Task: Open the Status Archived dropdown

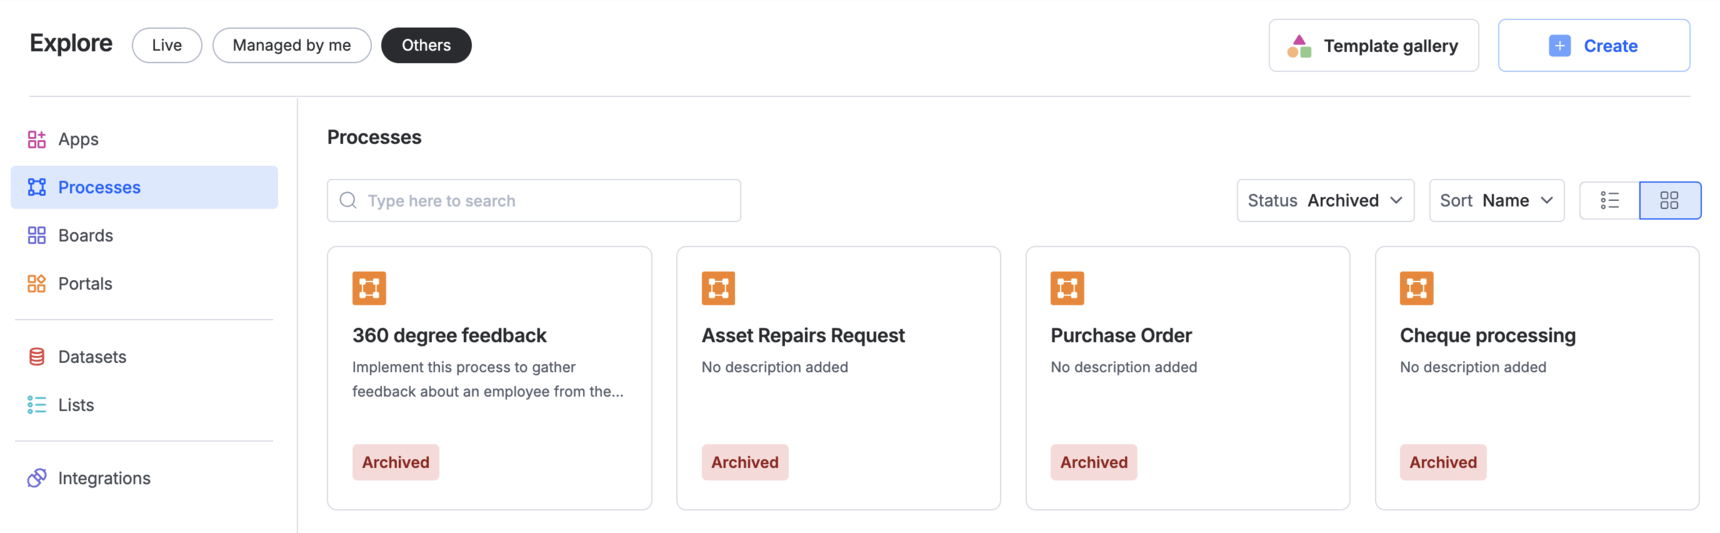Action: [1325, 200]
